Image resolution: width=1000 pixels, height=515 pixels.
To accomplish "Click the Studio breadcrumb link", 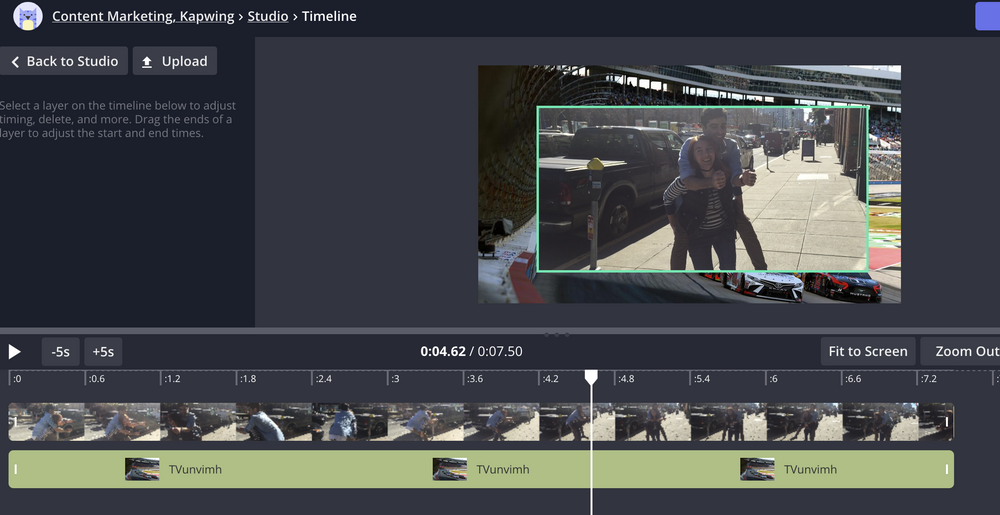I will click(267, 16).
